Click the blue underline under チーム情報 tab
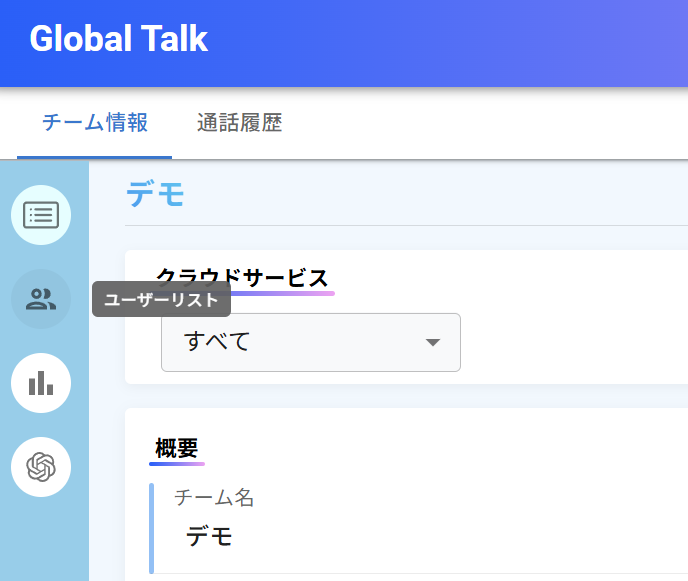688x581 pixels. [x=95, y=157]
